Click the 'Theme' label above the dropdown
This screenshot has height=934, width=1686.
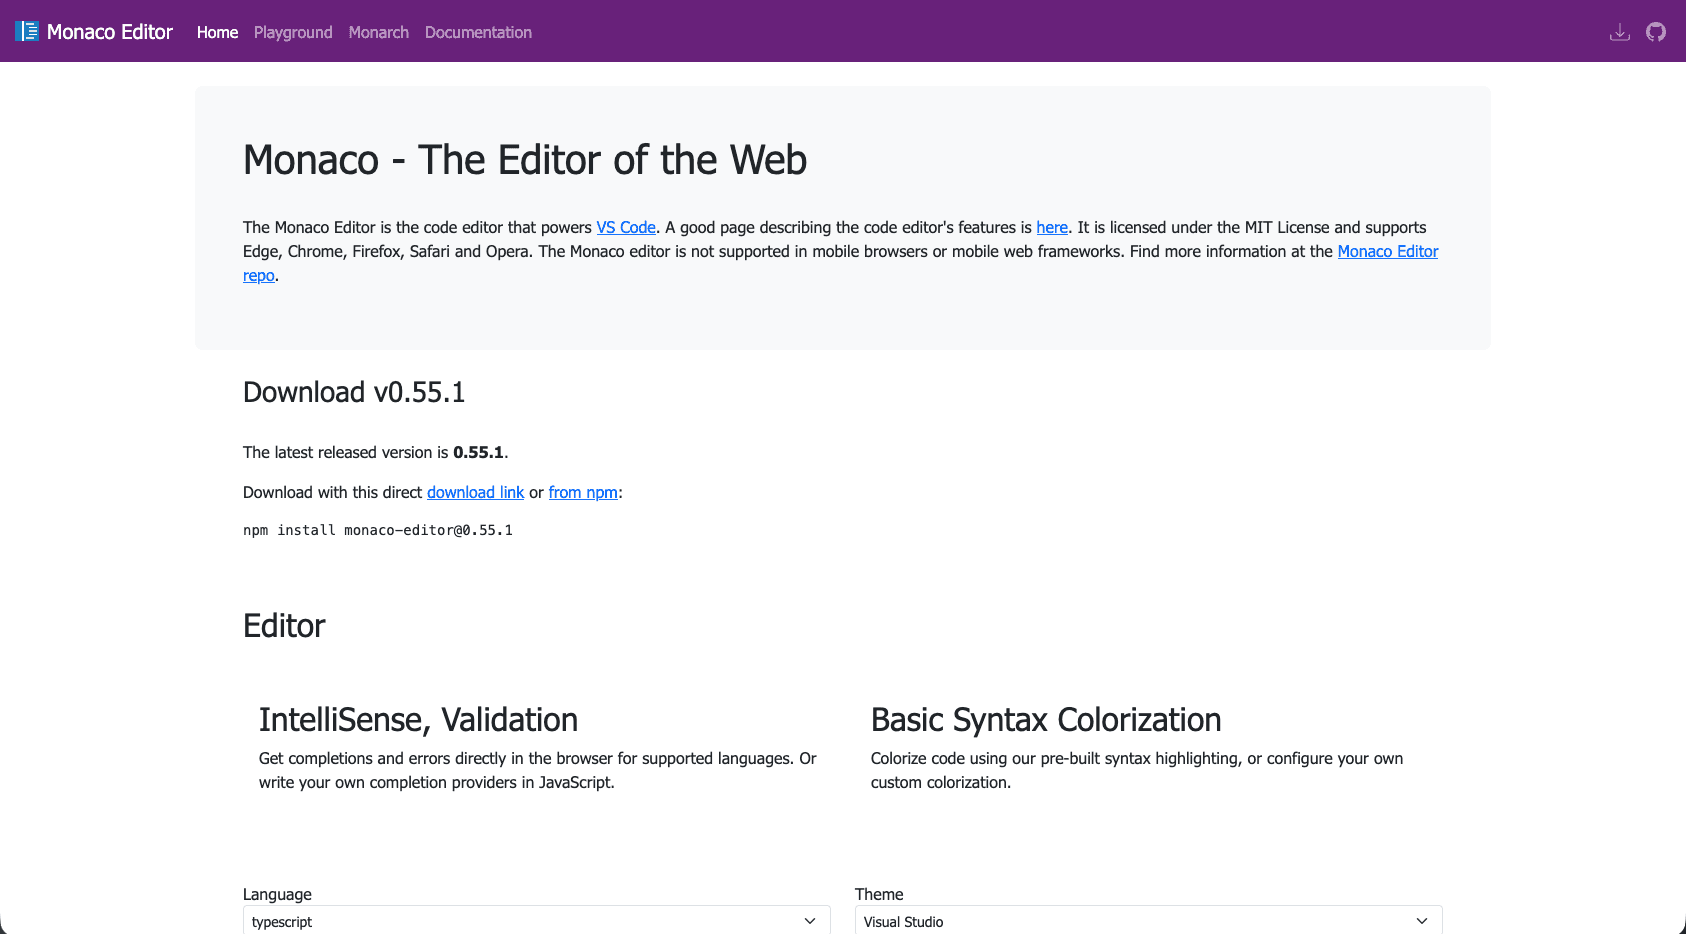879,894
